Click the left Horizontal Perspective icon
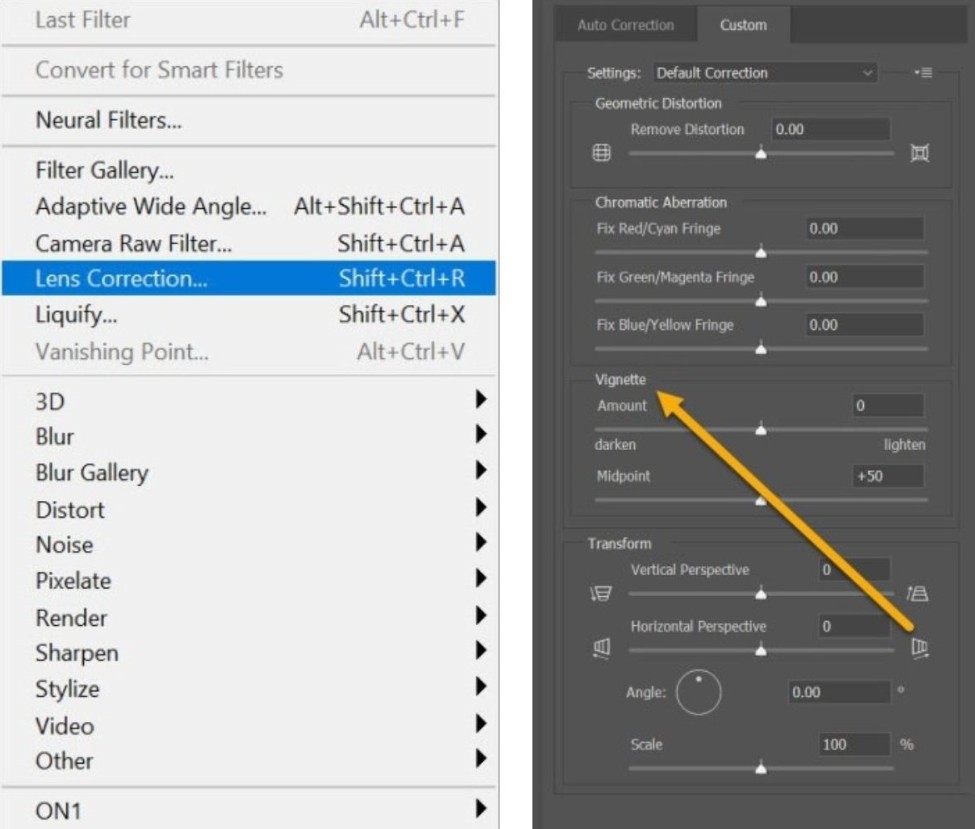This screenshot has width=975, height=829. [x=601, y=650]
